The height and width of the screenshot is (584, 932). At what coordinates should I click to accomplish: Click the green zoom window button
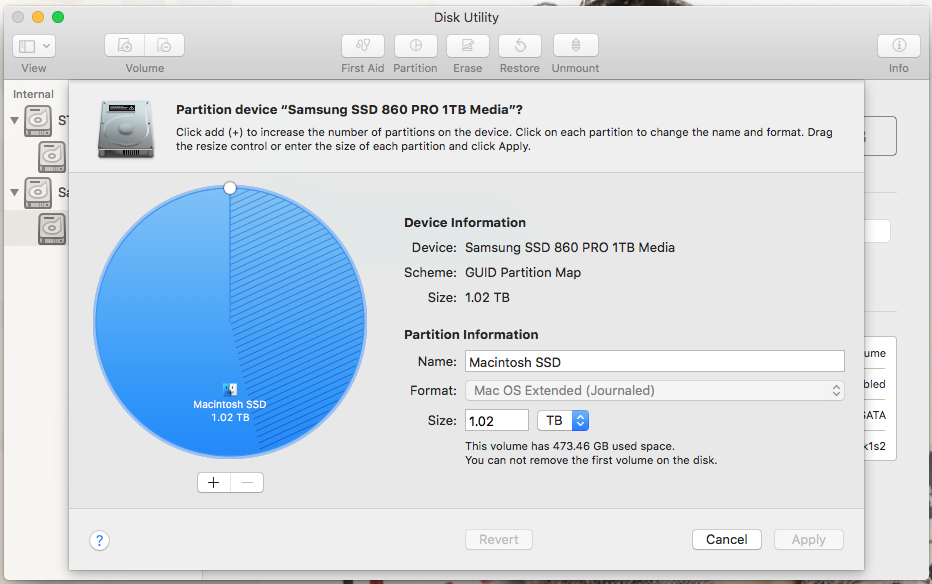coord(58,17)
